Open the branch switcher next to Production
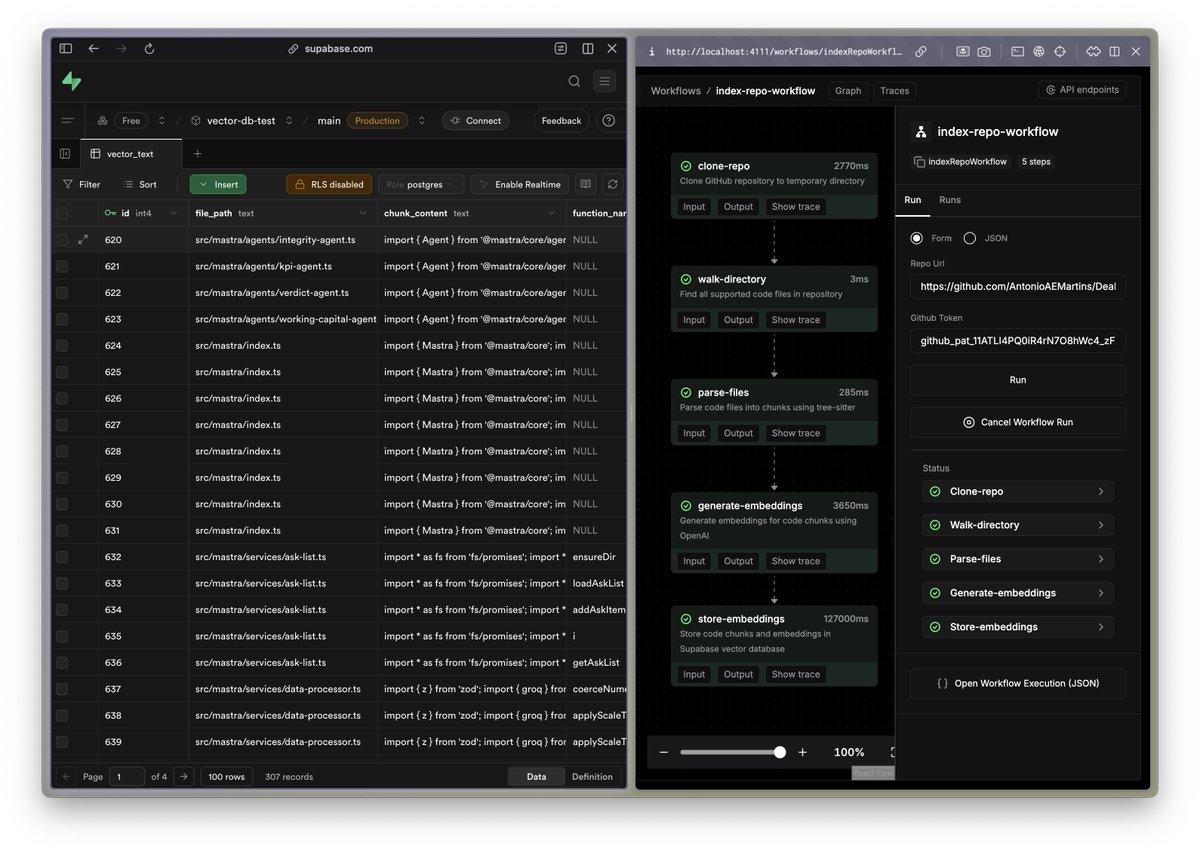 (x=421, y=120)
